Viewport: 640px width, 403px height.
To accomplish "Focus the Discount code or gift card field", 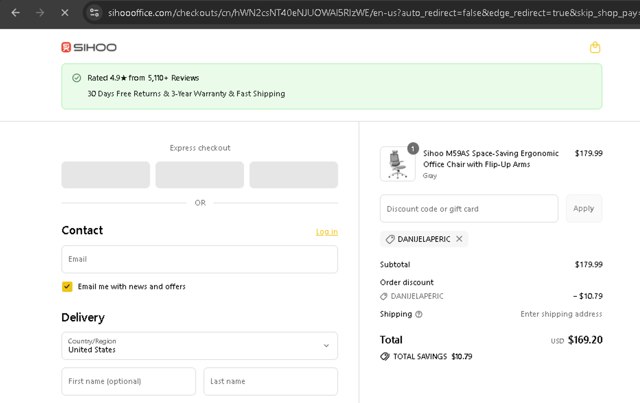I will (x=469, y=209).
